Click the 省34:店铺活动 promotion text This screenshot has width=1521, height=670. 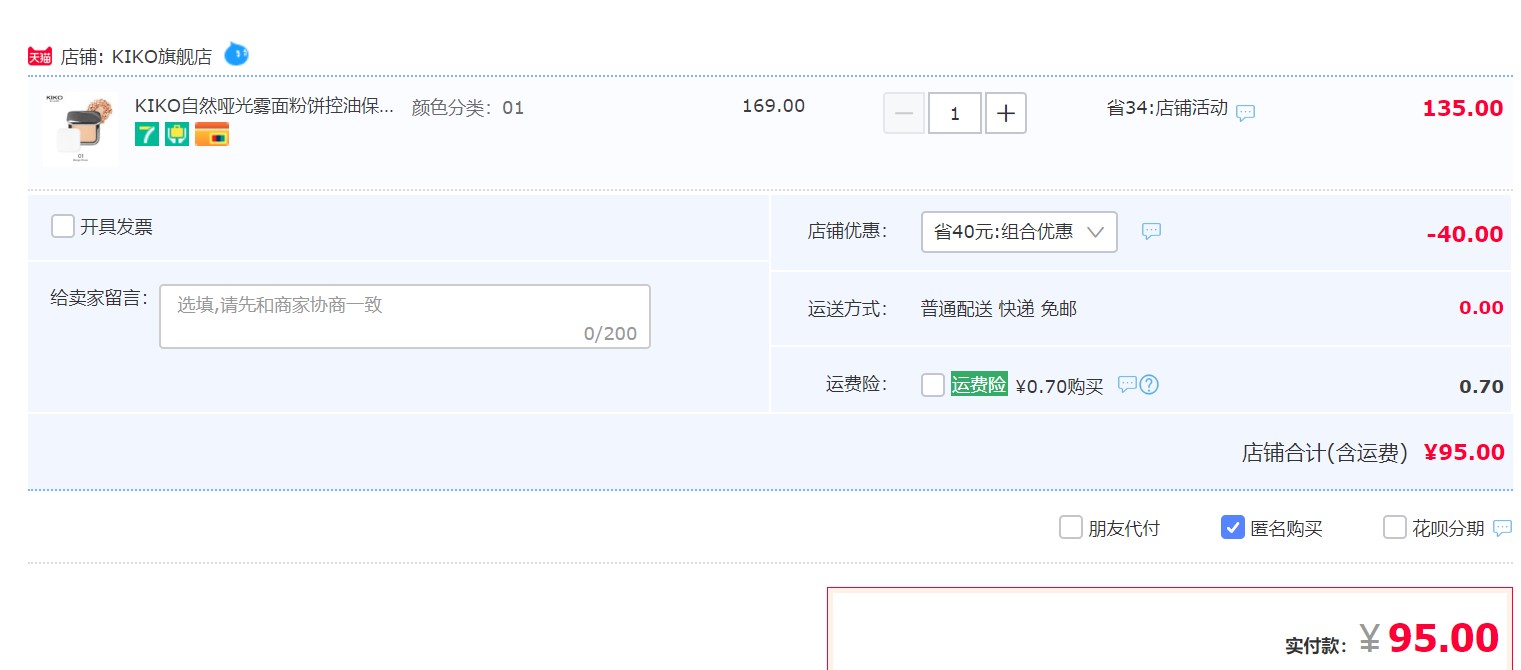(x=1167, y=108)
